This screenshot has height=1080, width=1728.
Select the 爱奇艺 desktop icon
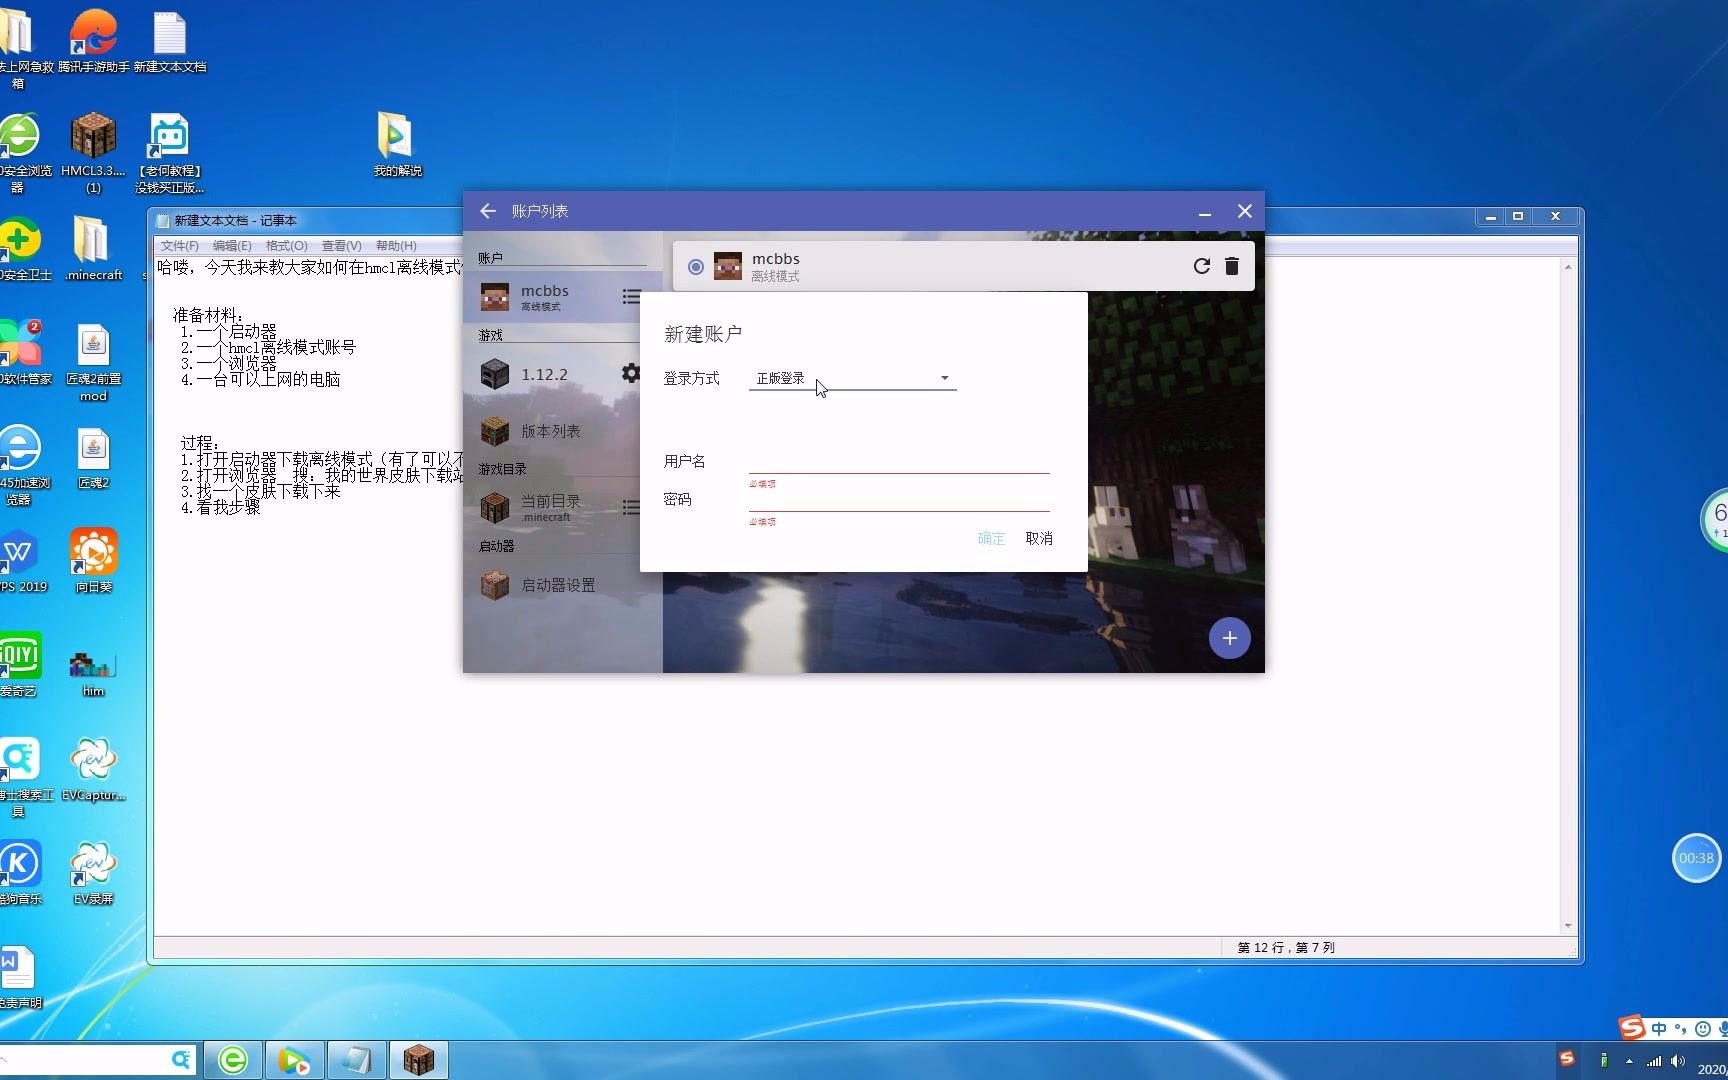[19, 664]
